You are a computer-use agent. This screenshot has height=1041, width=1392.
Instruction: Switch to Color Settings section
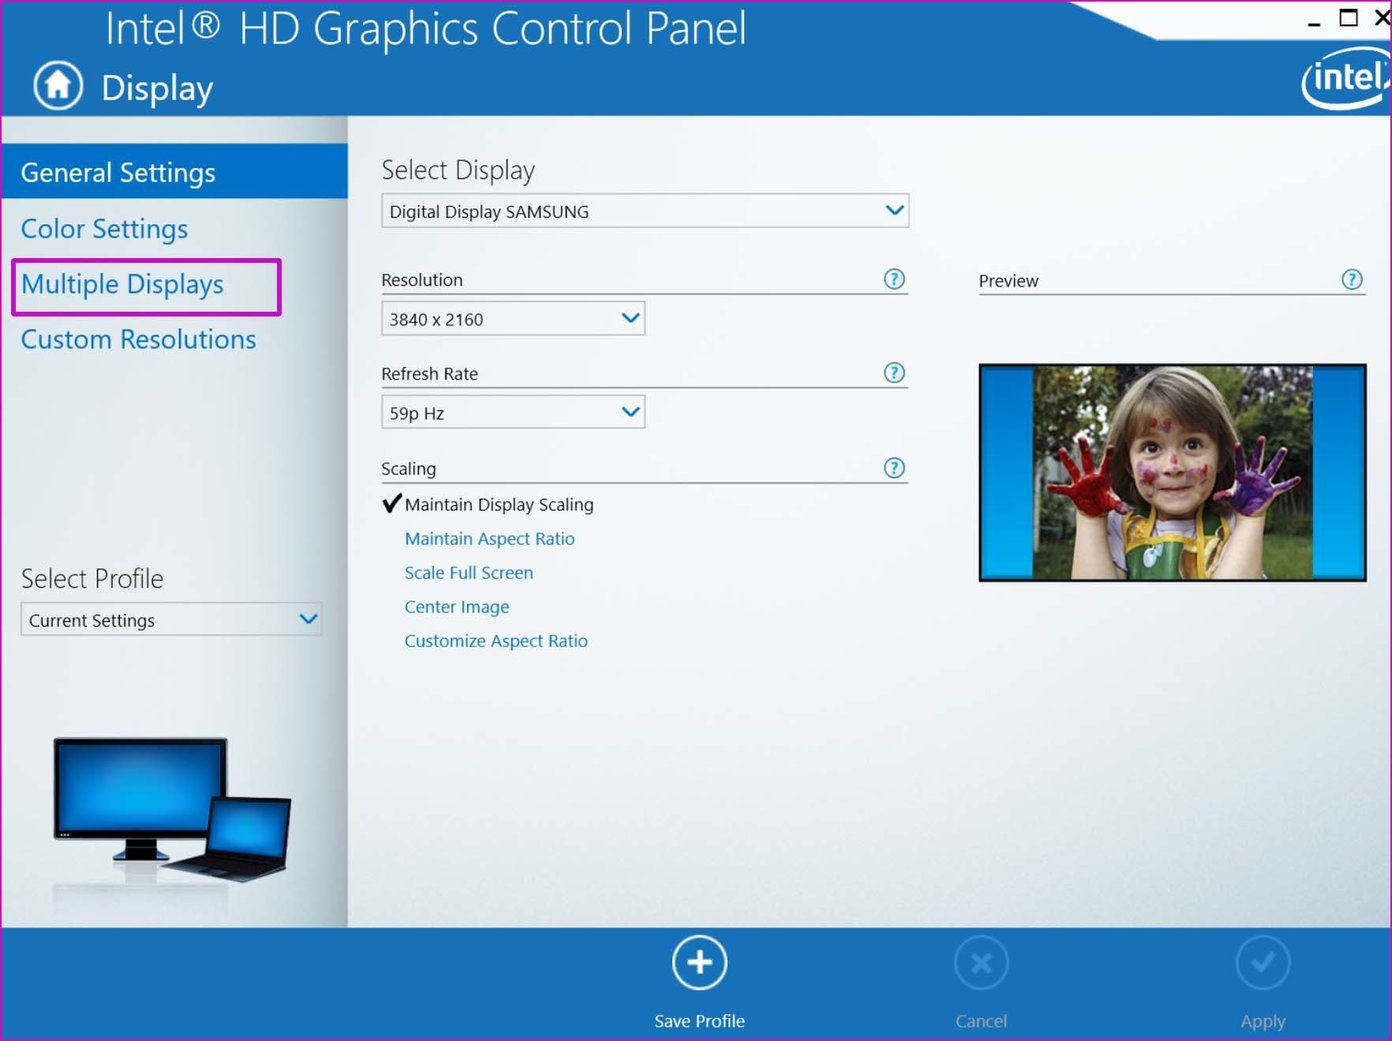[104, 228]
